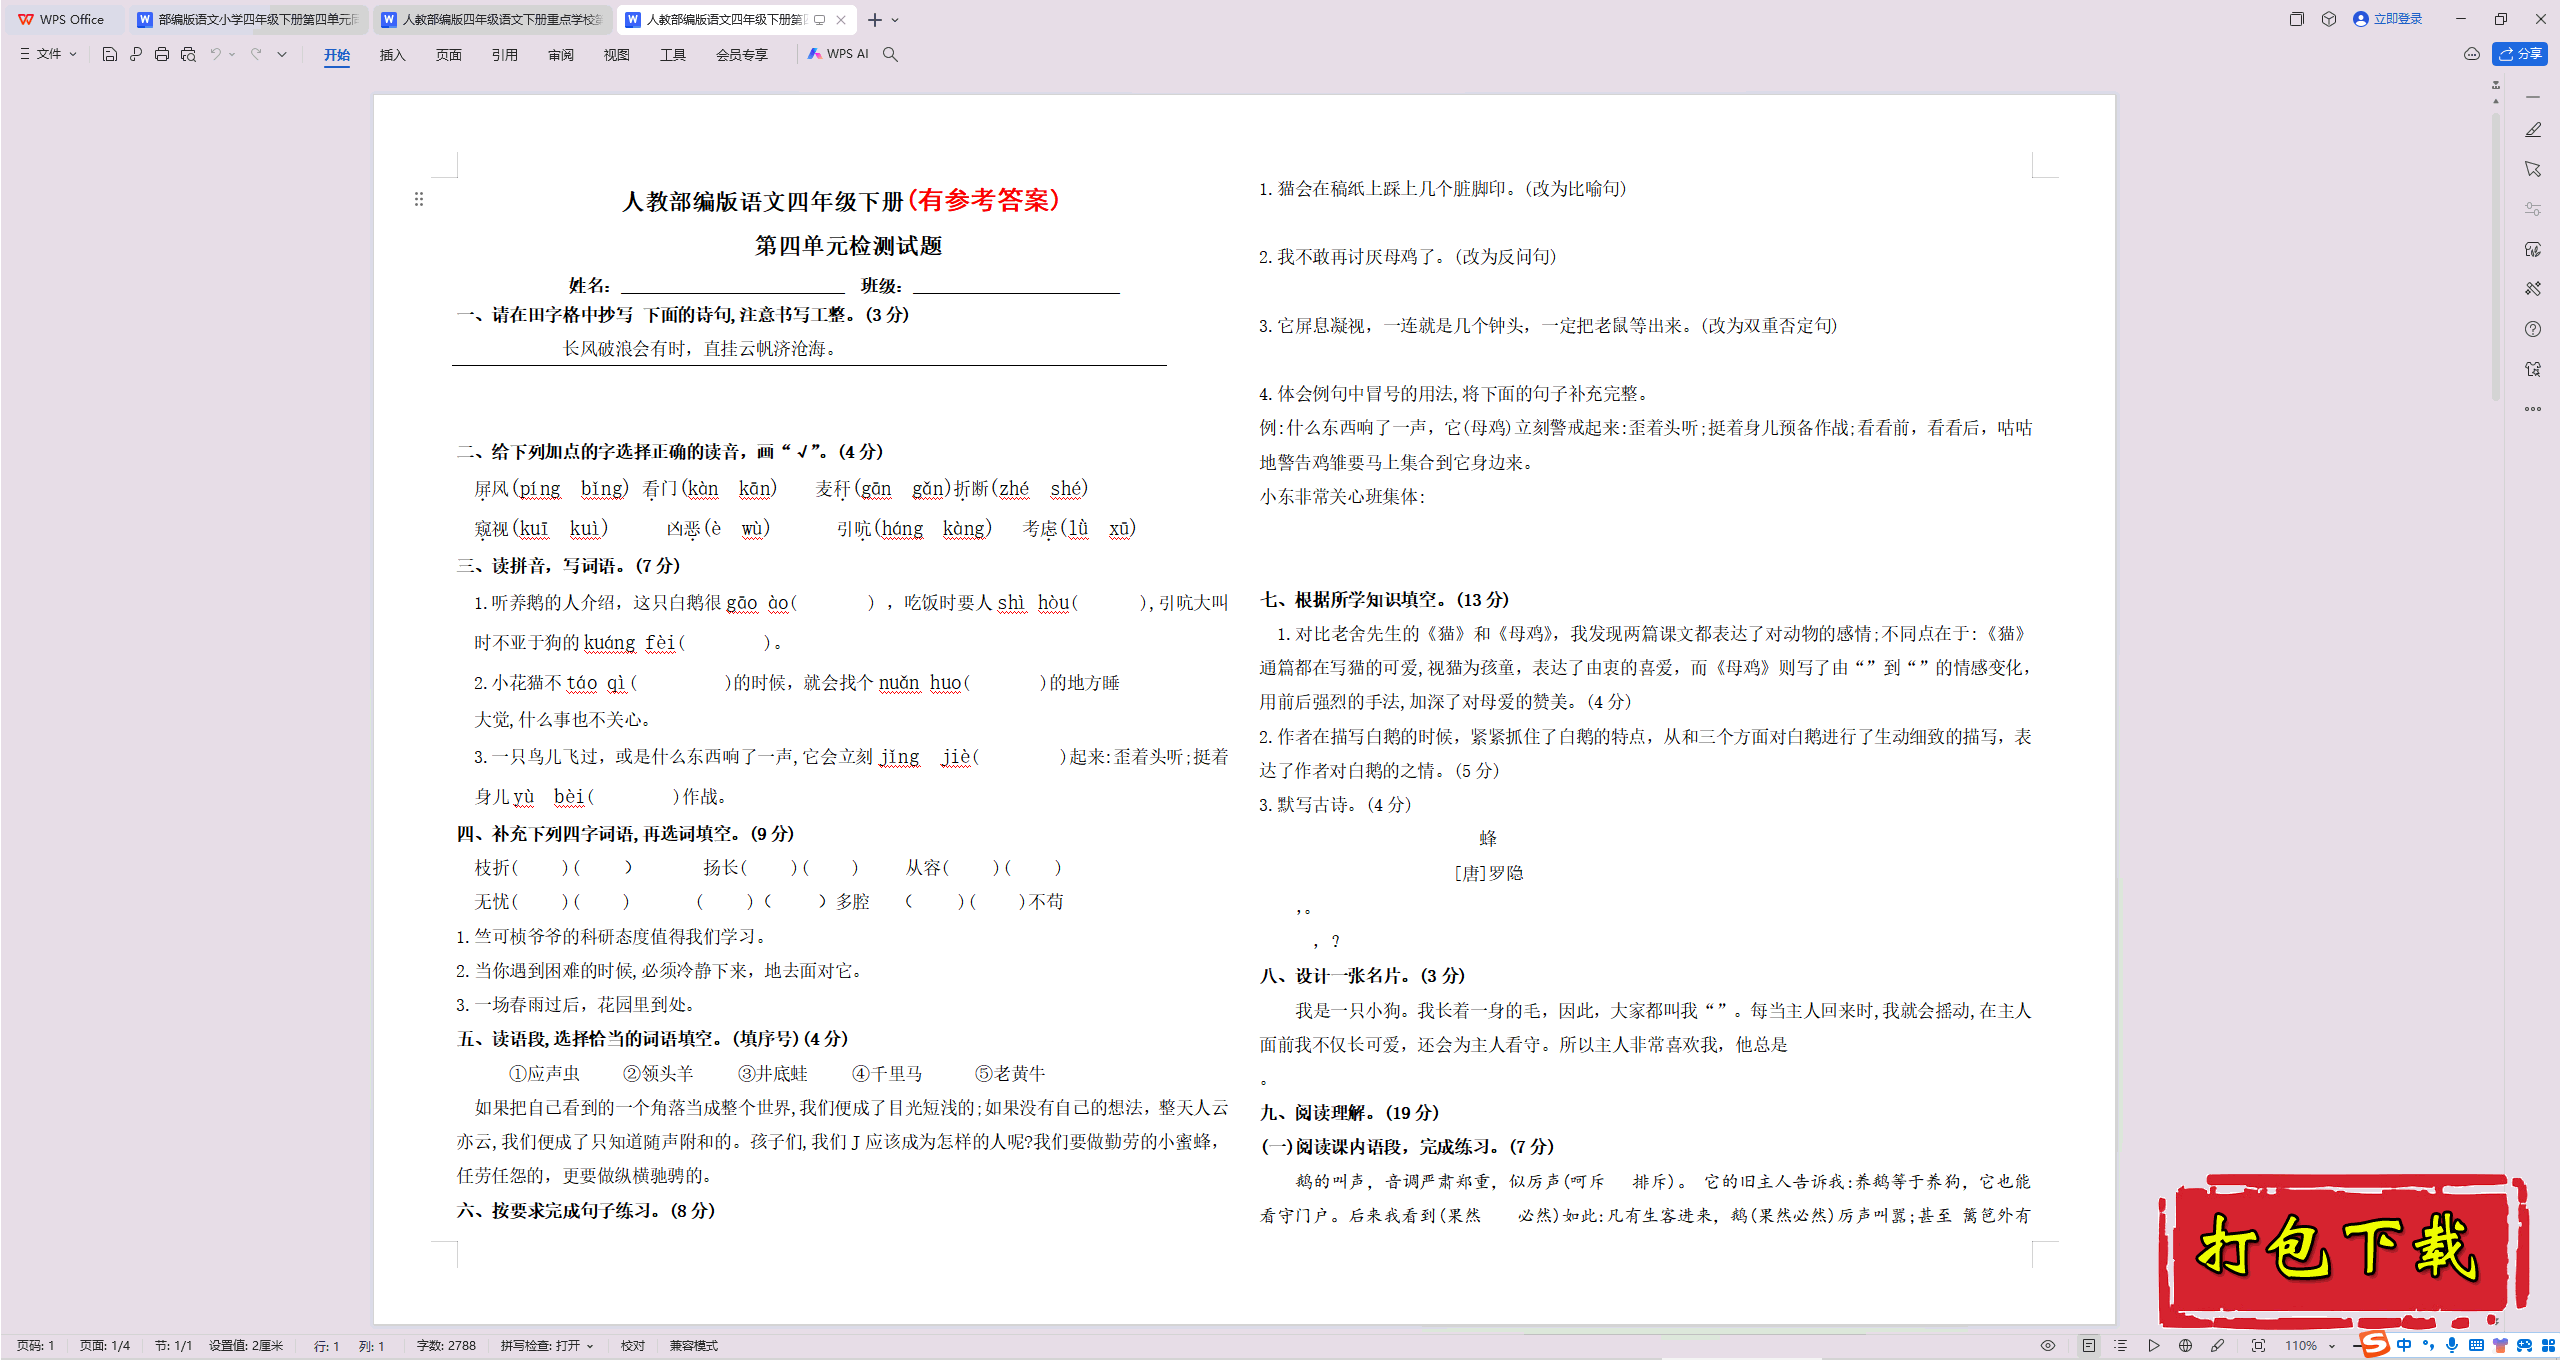Switch to the 会员专享 ribbon tab
This screenshot has height=1360, width=2560.
pyautogui.click(x=742, y=55)
